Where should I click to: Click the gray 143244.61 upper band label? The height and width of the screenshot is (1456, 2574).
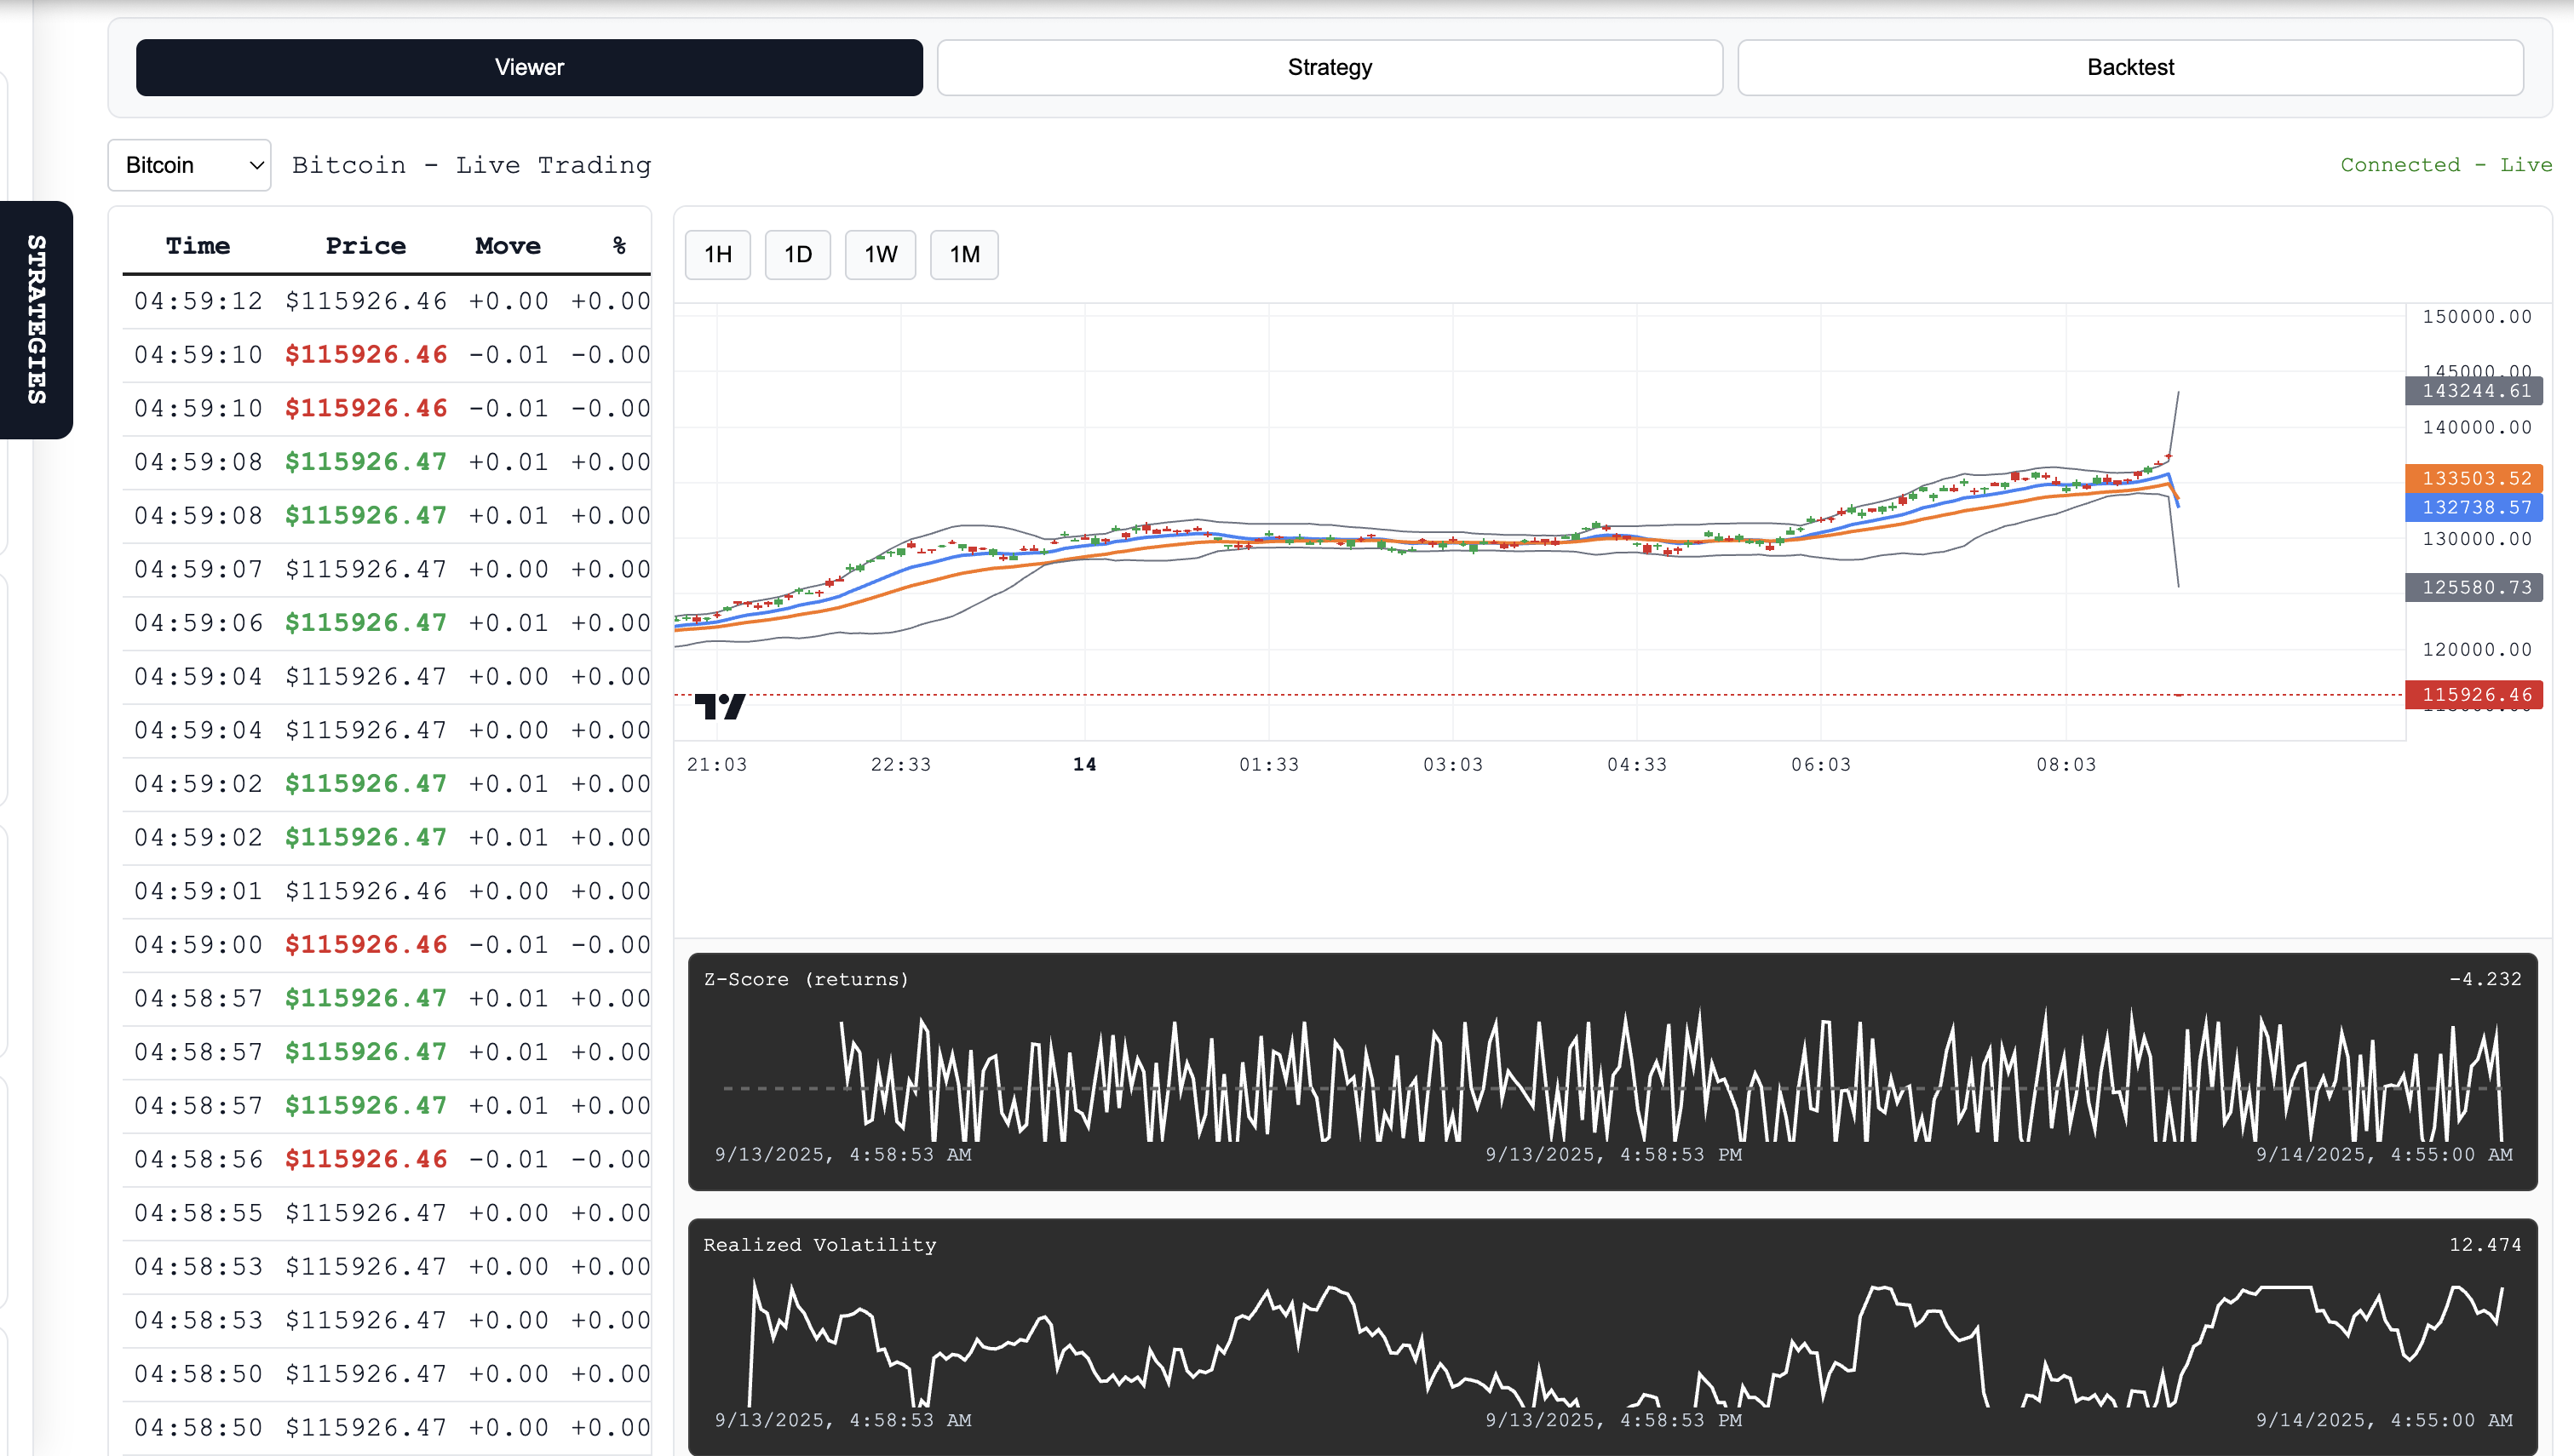[x=2474, y=391]
